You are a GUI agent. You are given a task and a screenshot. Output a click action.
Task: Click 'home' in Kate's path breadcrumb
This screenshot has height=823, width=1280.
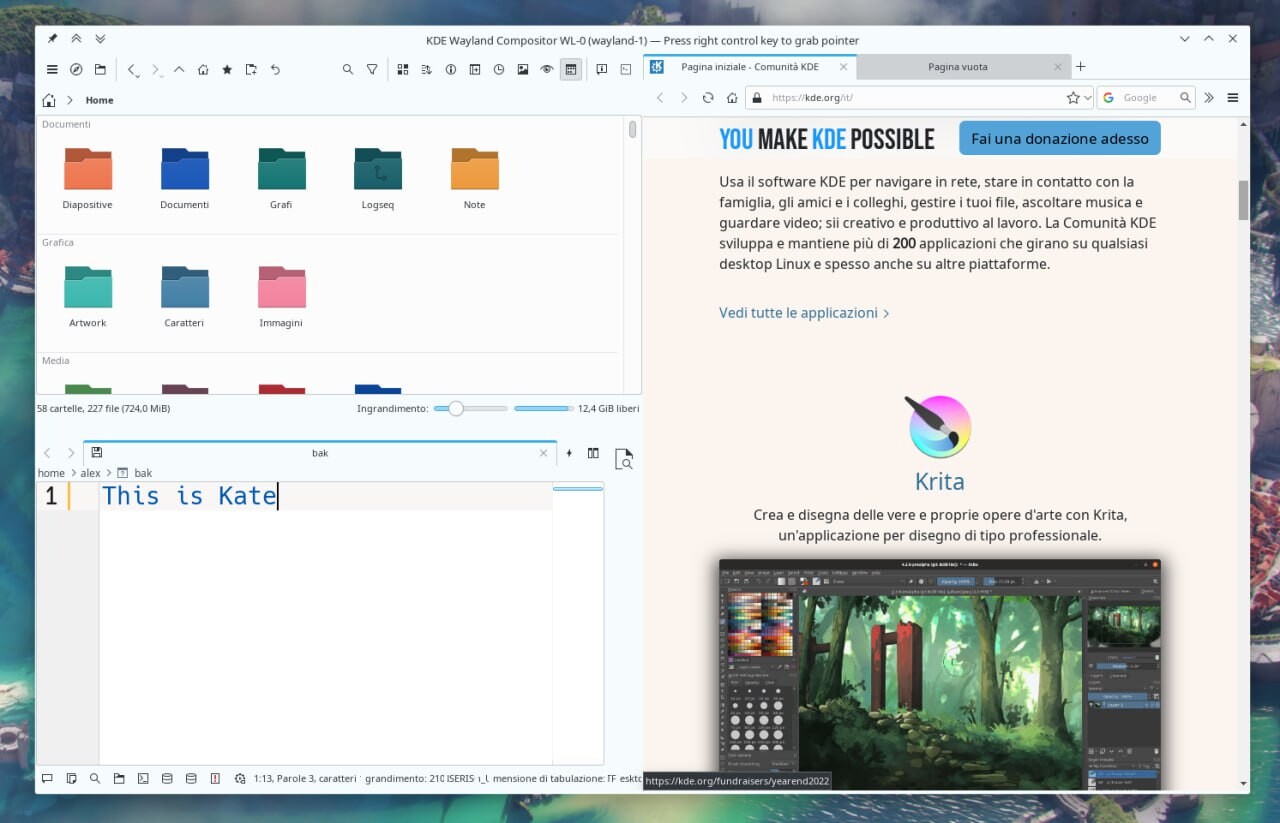pos(51,473)
